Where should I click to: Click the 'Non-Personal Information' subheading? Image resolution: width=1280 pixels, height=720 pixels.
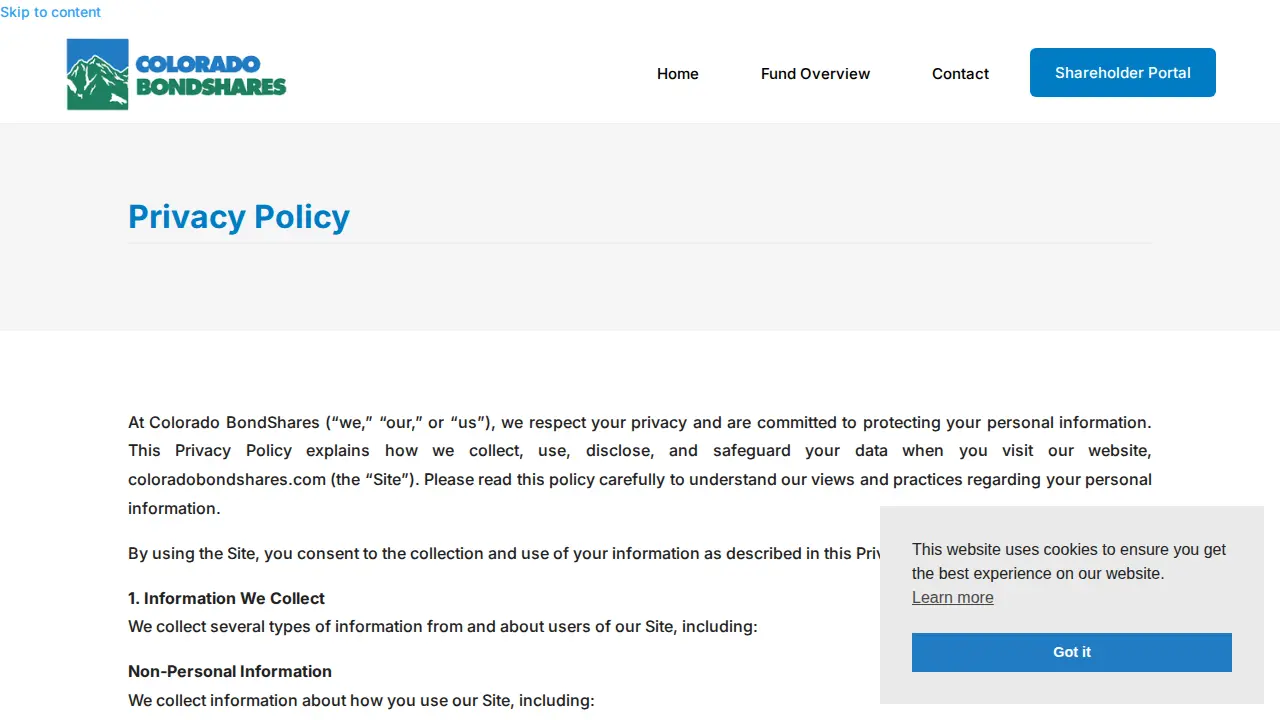(x=230, y=671)
